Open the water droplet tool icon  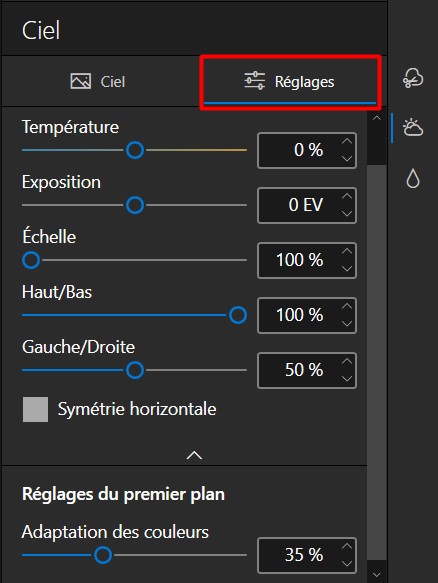(413, 178)
